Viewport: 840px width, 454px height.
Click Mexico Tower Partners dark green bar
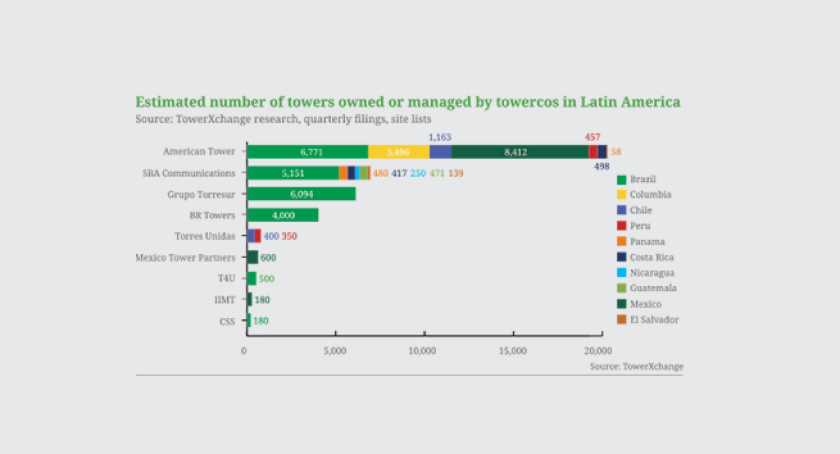(253, 257)
